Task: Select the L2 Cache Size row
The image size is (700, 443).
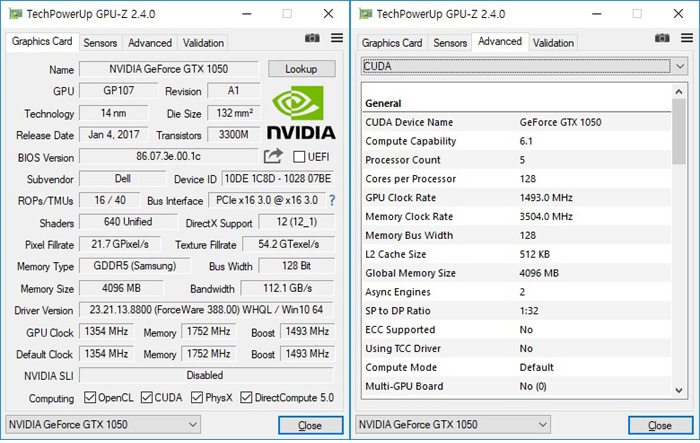Action: pos(516,254)
